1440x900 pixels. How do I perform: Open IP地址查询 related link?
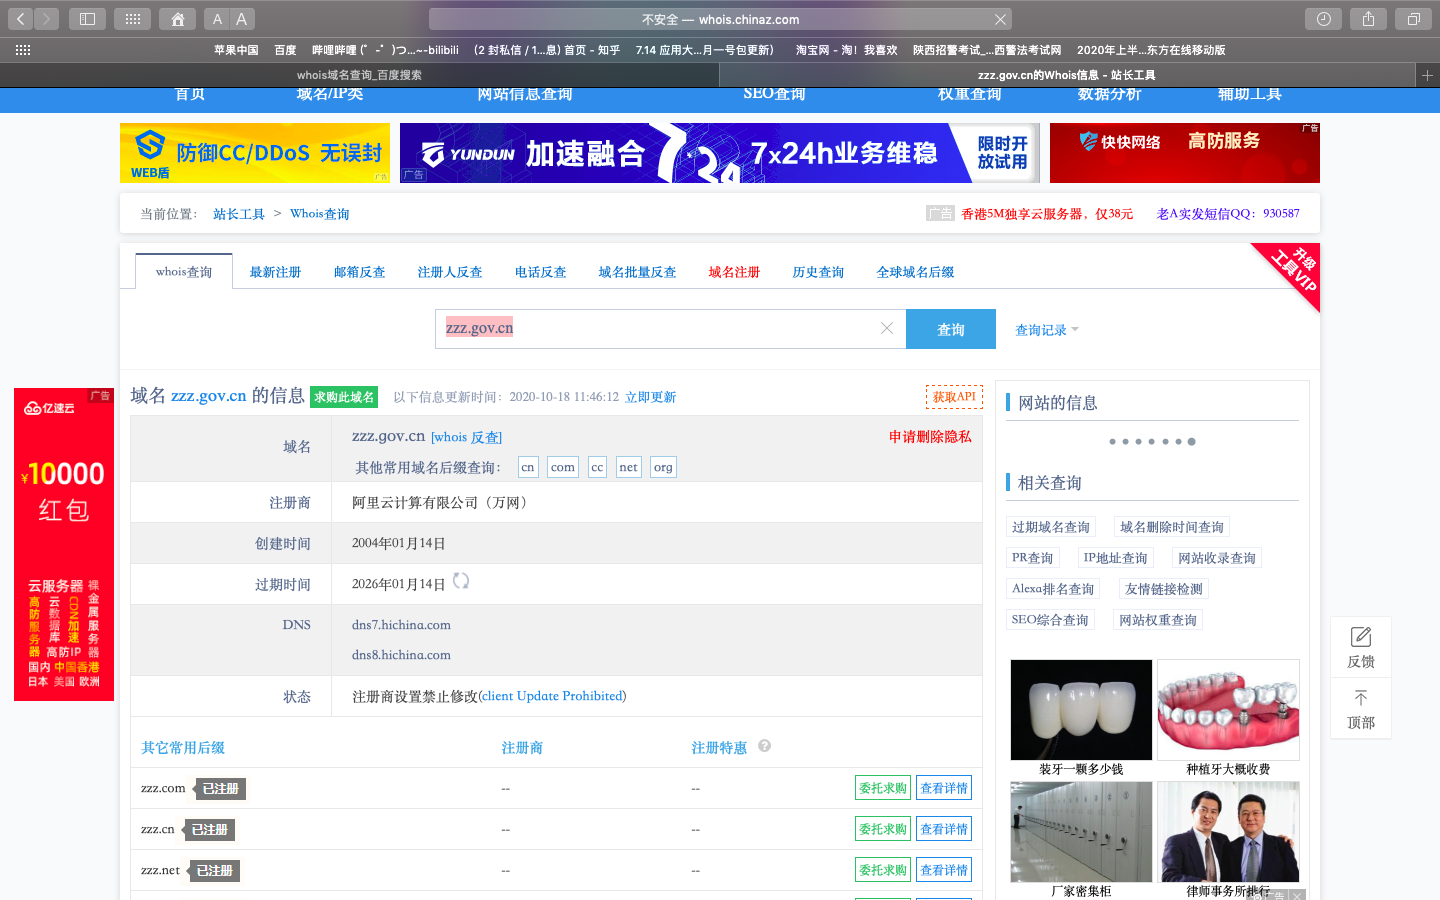click(x=1116, y=558)
